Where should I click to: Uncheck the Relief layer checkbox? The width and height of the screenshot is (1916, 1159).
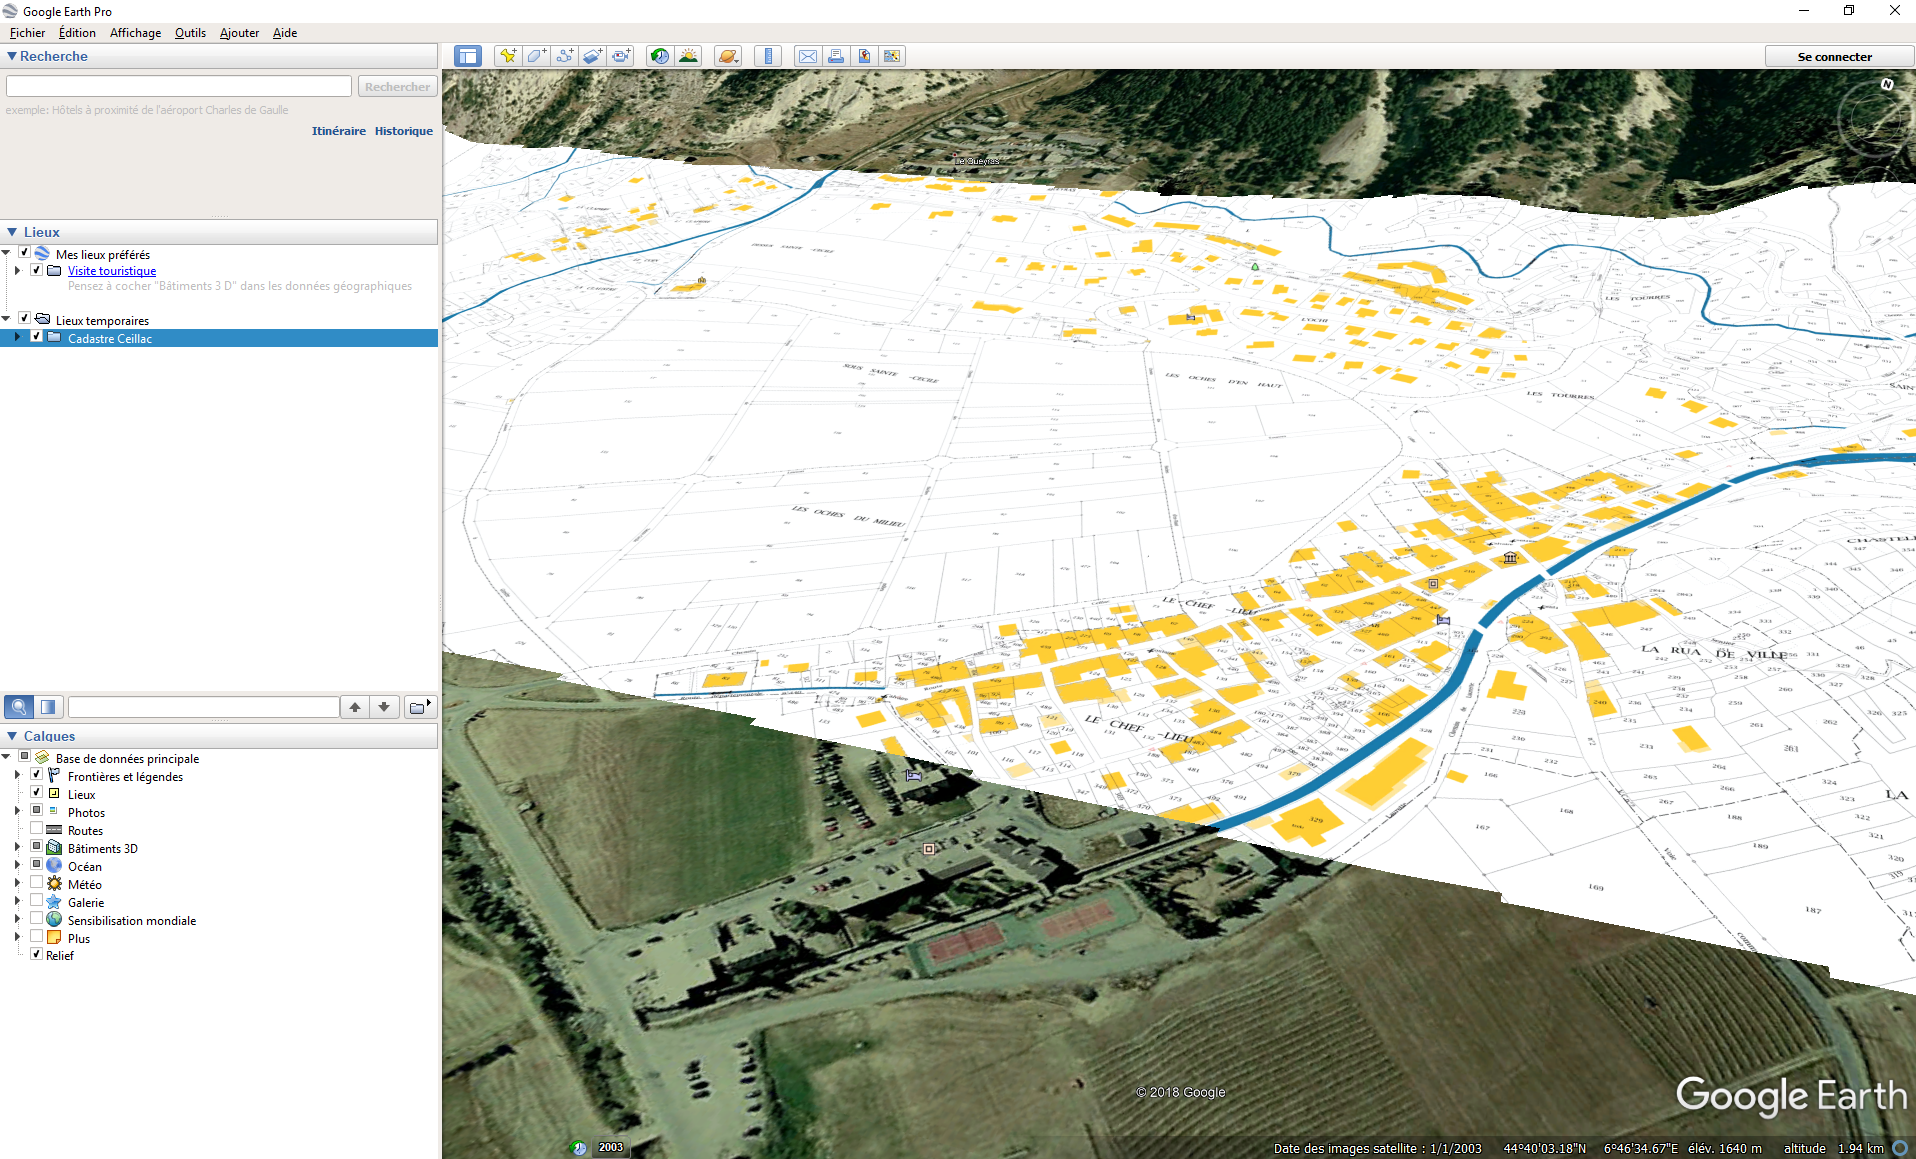(x=37, y=954)
